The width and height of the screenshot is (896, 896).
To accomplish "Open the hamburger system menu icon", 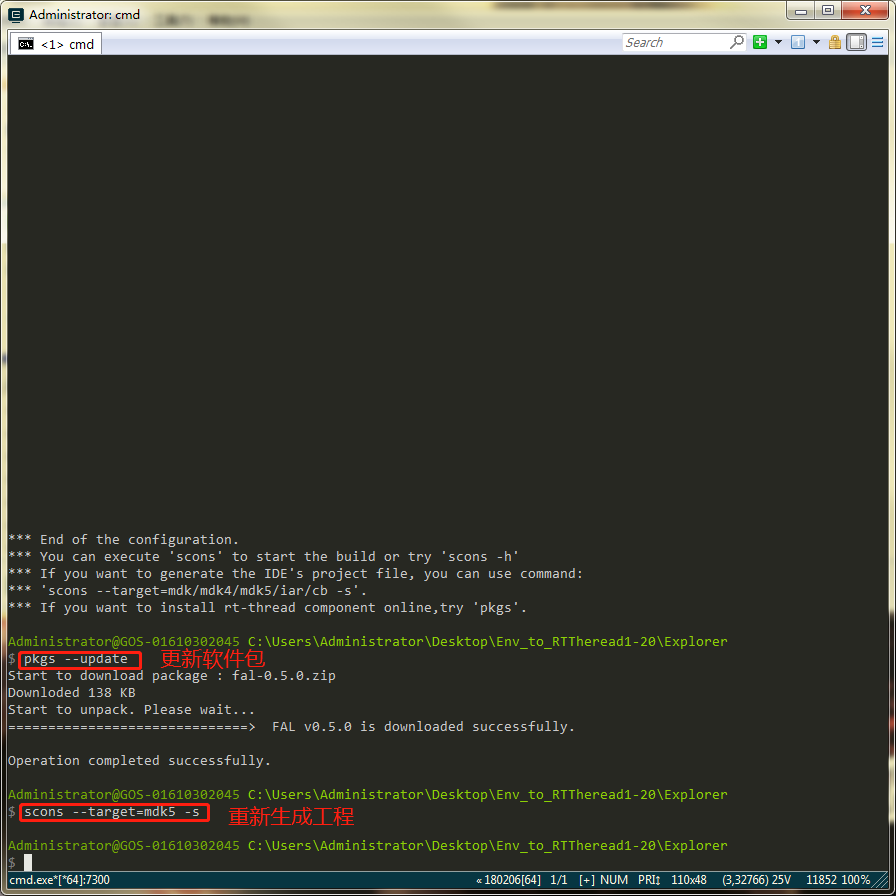I will 877,42.
